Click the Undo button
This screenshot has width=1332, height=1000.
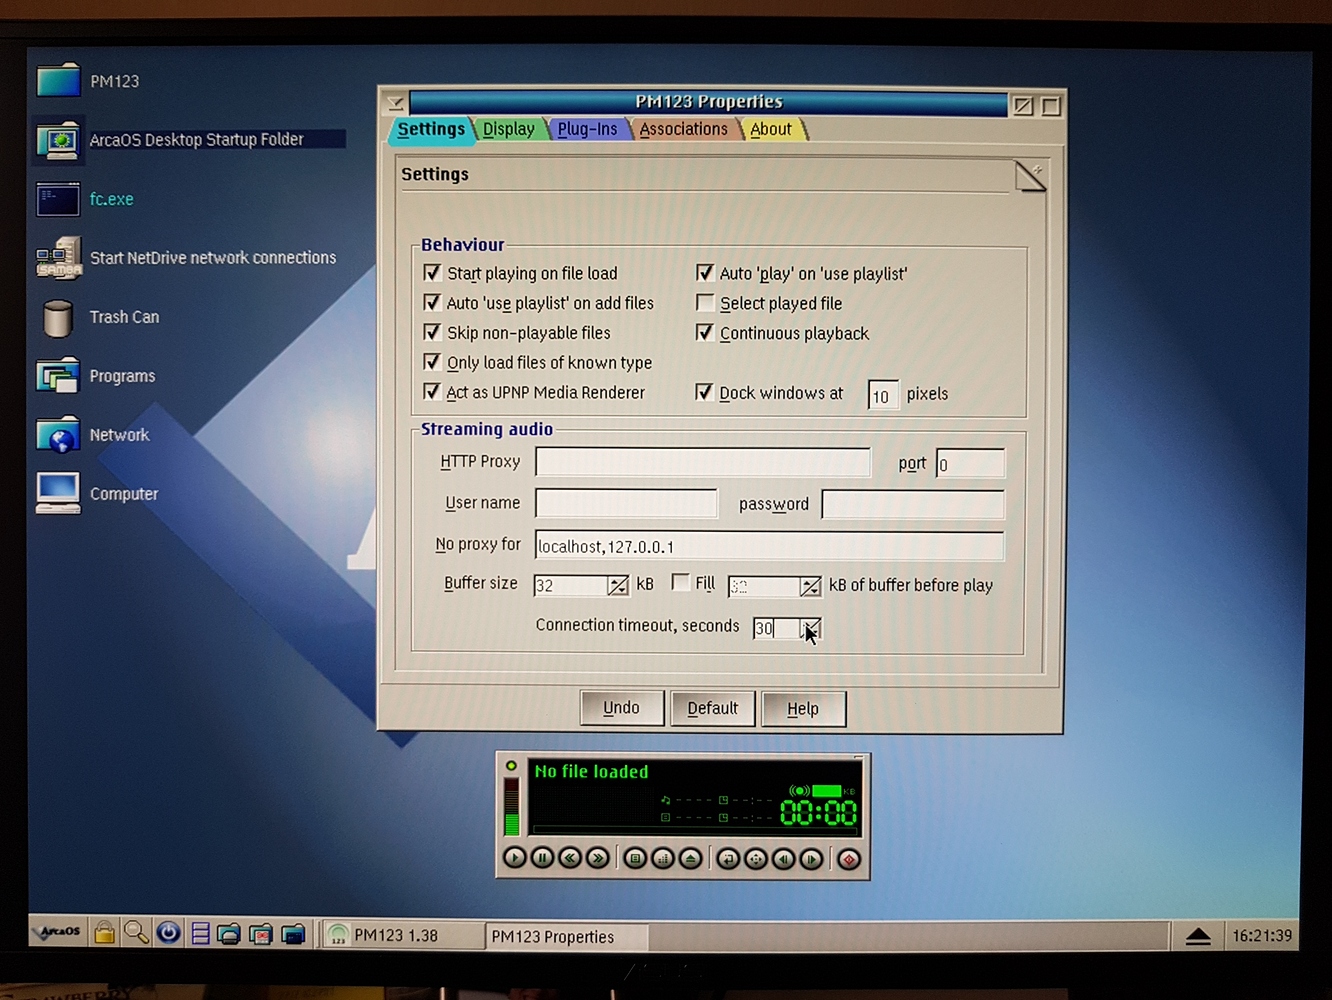(622, 708)
